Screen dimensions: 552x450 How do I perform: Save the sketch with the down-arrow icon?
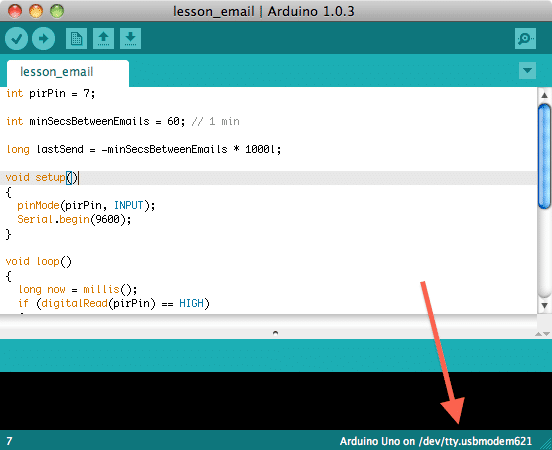coord(130,38)
